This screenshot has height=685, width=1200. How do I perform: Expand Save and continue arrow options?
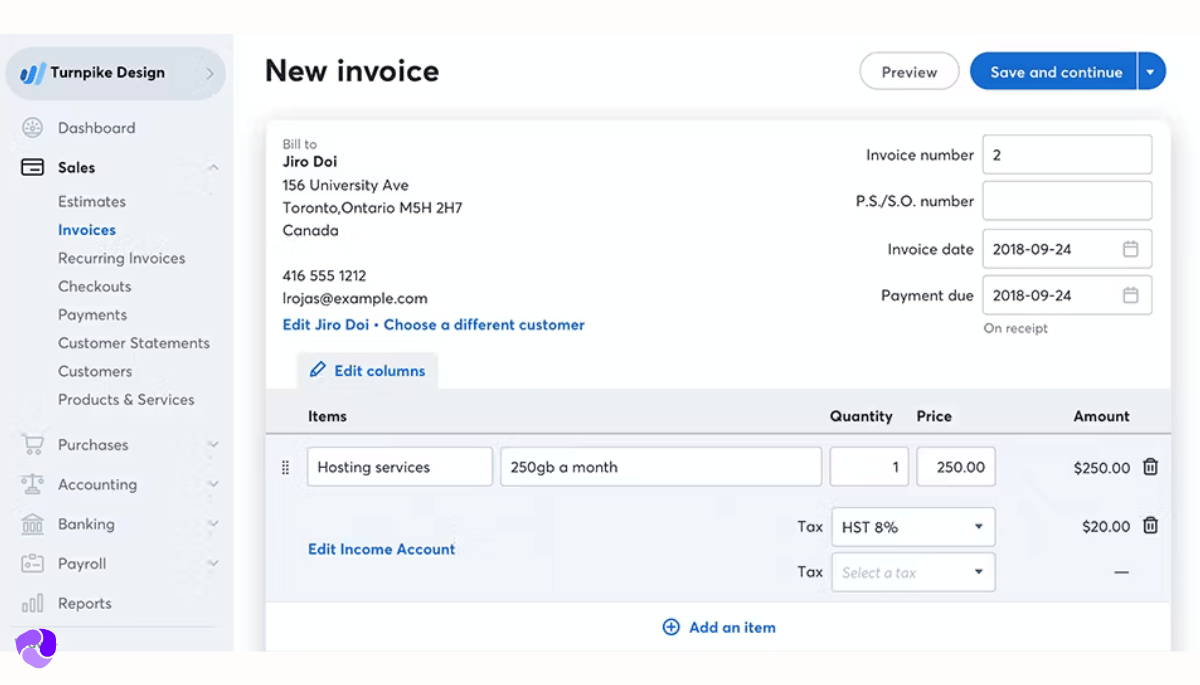1151,72
